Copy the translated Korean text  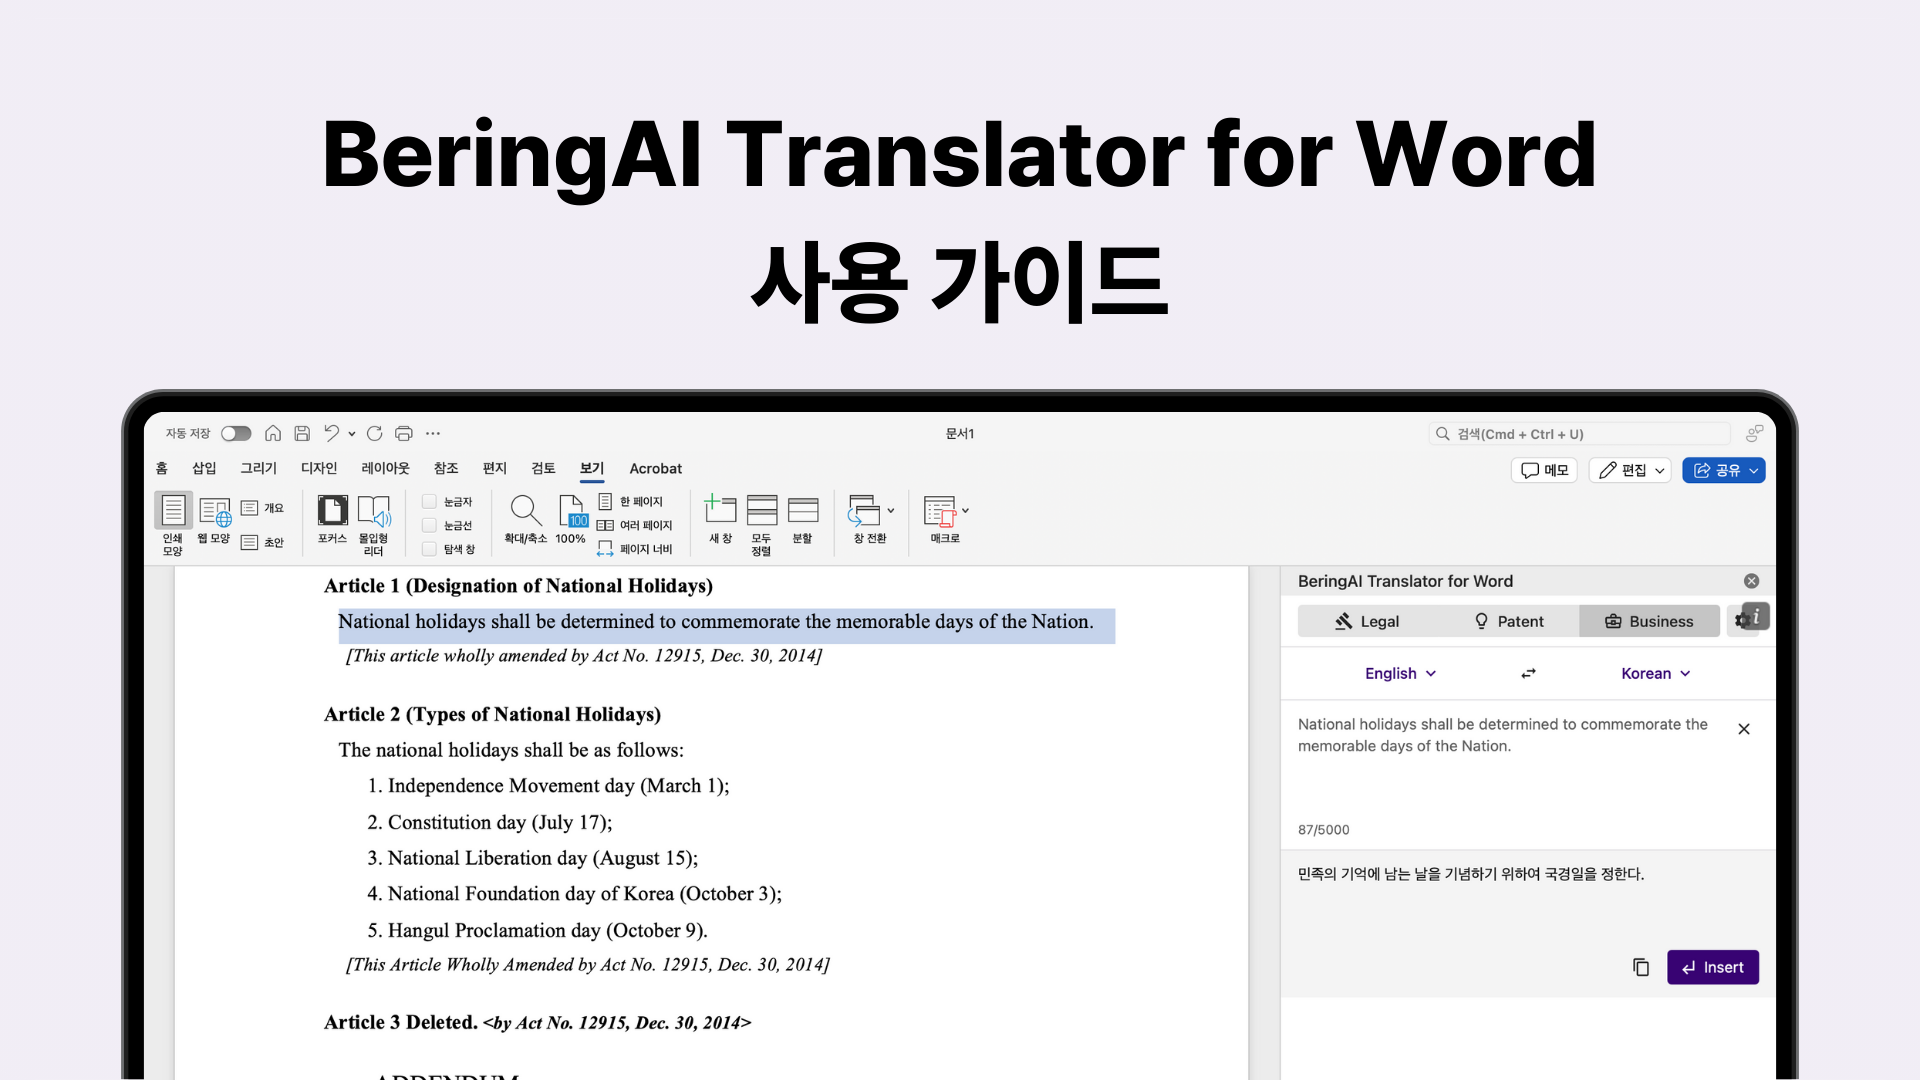(1641, 967)
